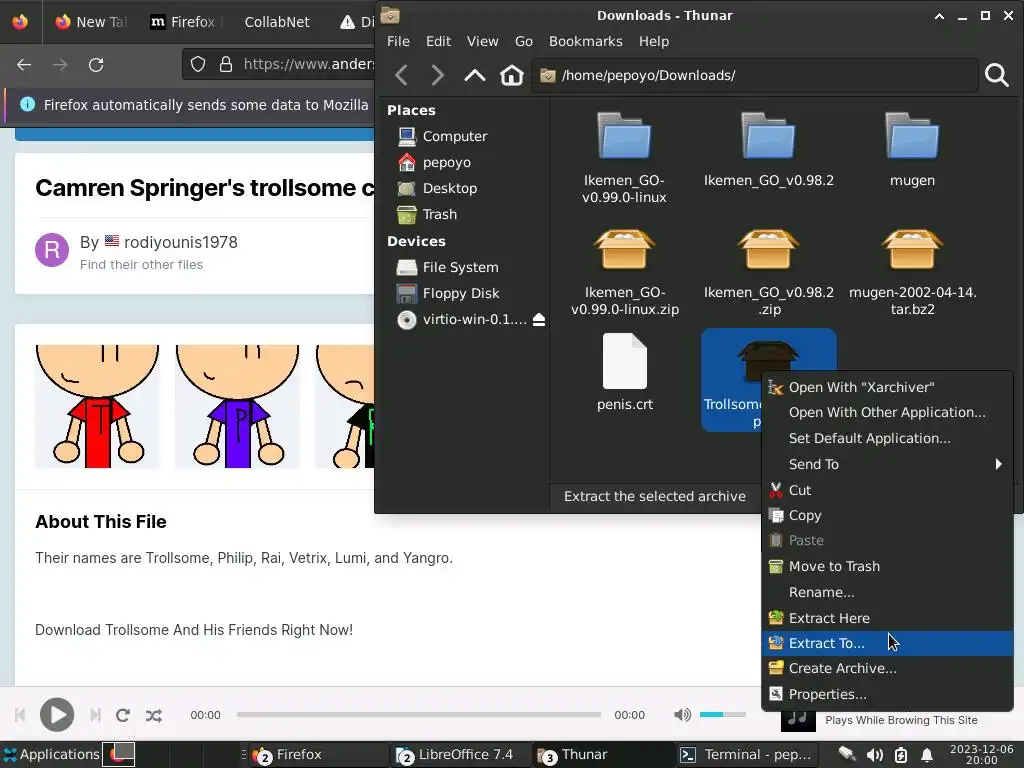
Task: Open the View menu in Thunar
Action: tap(483, 41)
